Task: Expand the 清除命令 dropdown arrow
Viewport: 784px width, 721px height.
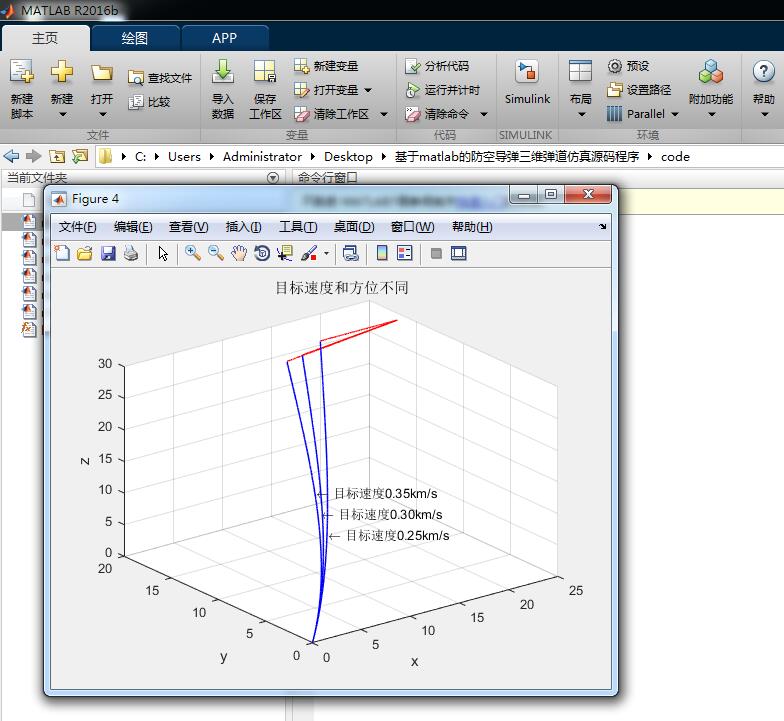Action: 484,114
